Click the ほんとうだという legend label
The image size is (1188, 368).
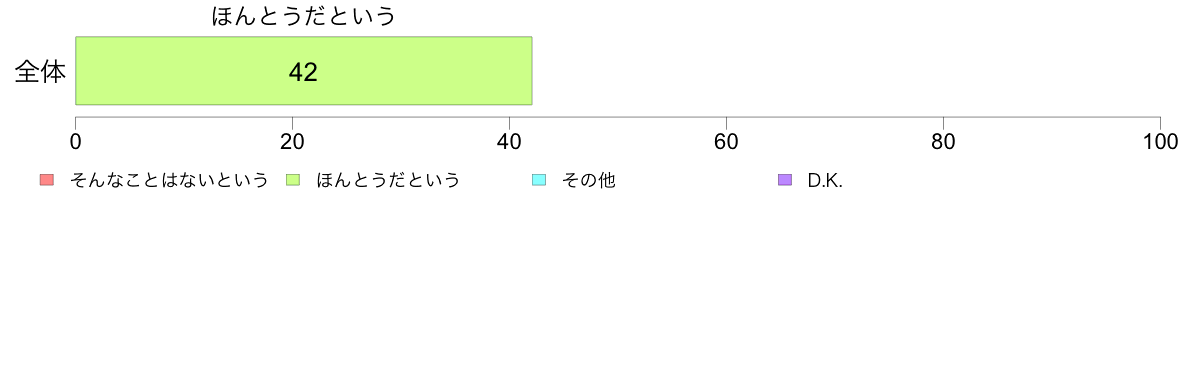pyautogui.click(x=387, y=180)
